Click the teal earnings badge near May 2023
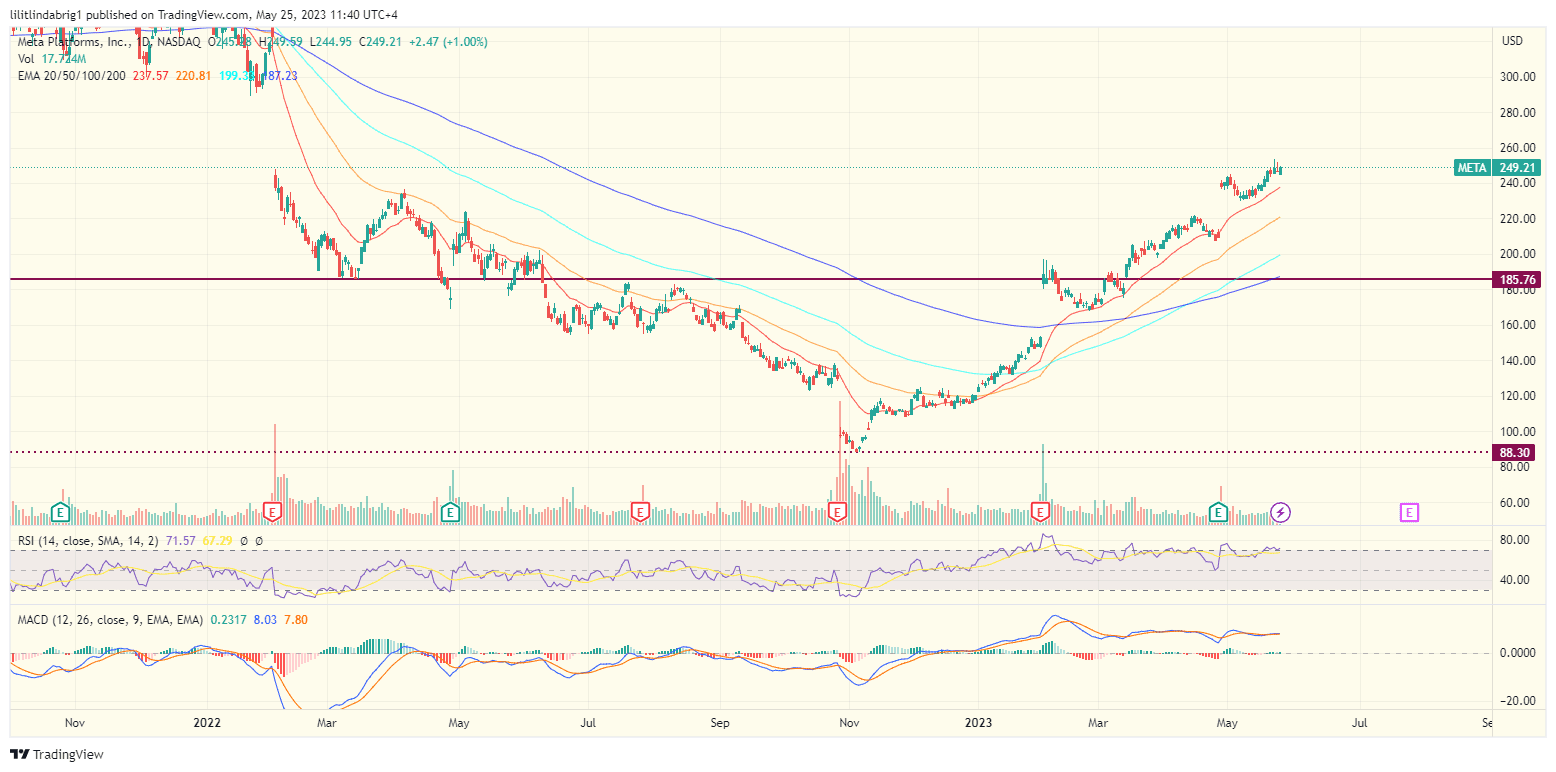Screen dimensions: 1556x772 [1218, 511]
